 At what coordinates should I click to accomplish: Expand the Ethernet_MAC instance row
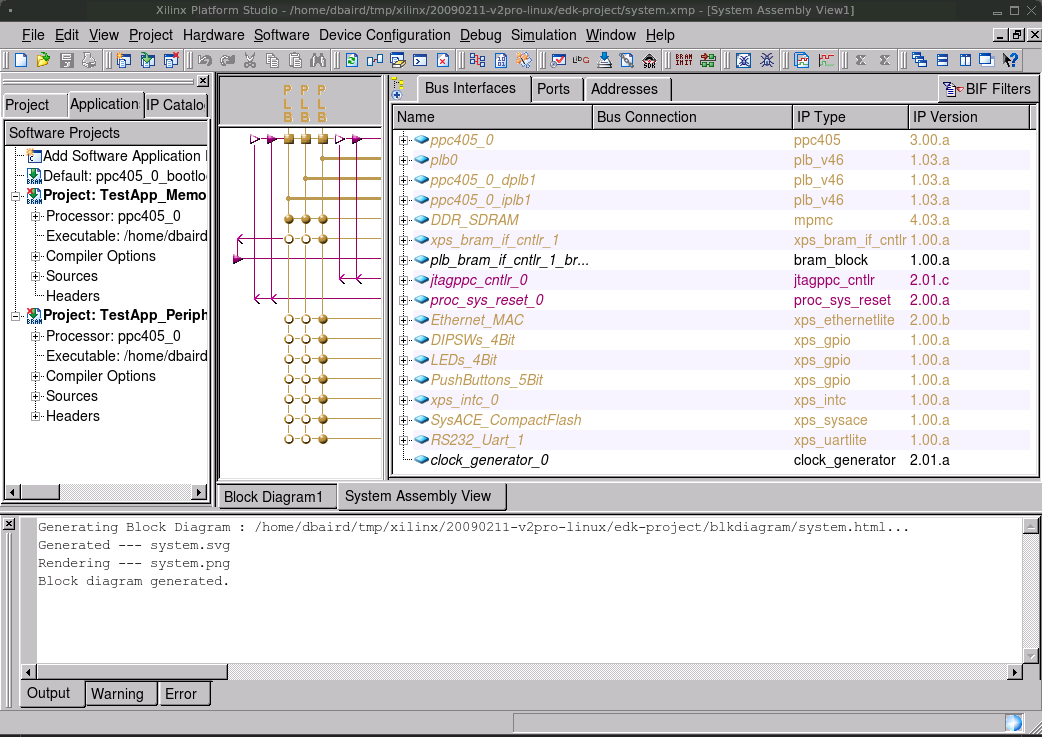pos(403,320)
